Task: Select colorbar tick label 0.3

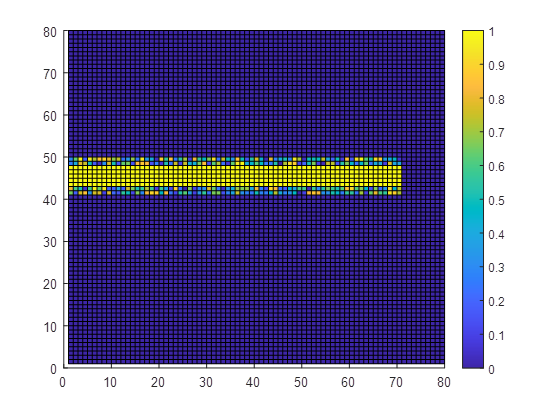Action: pyautogui.click(x=496, y=268)
